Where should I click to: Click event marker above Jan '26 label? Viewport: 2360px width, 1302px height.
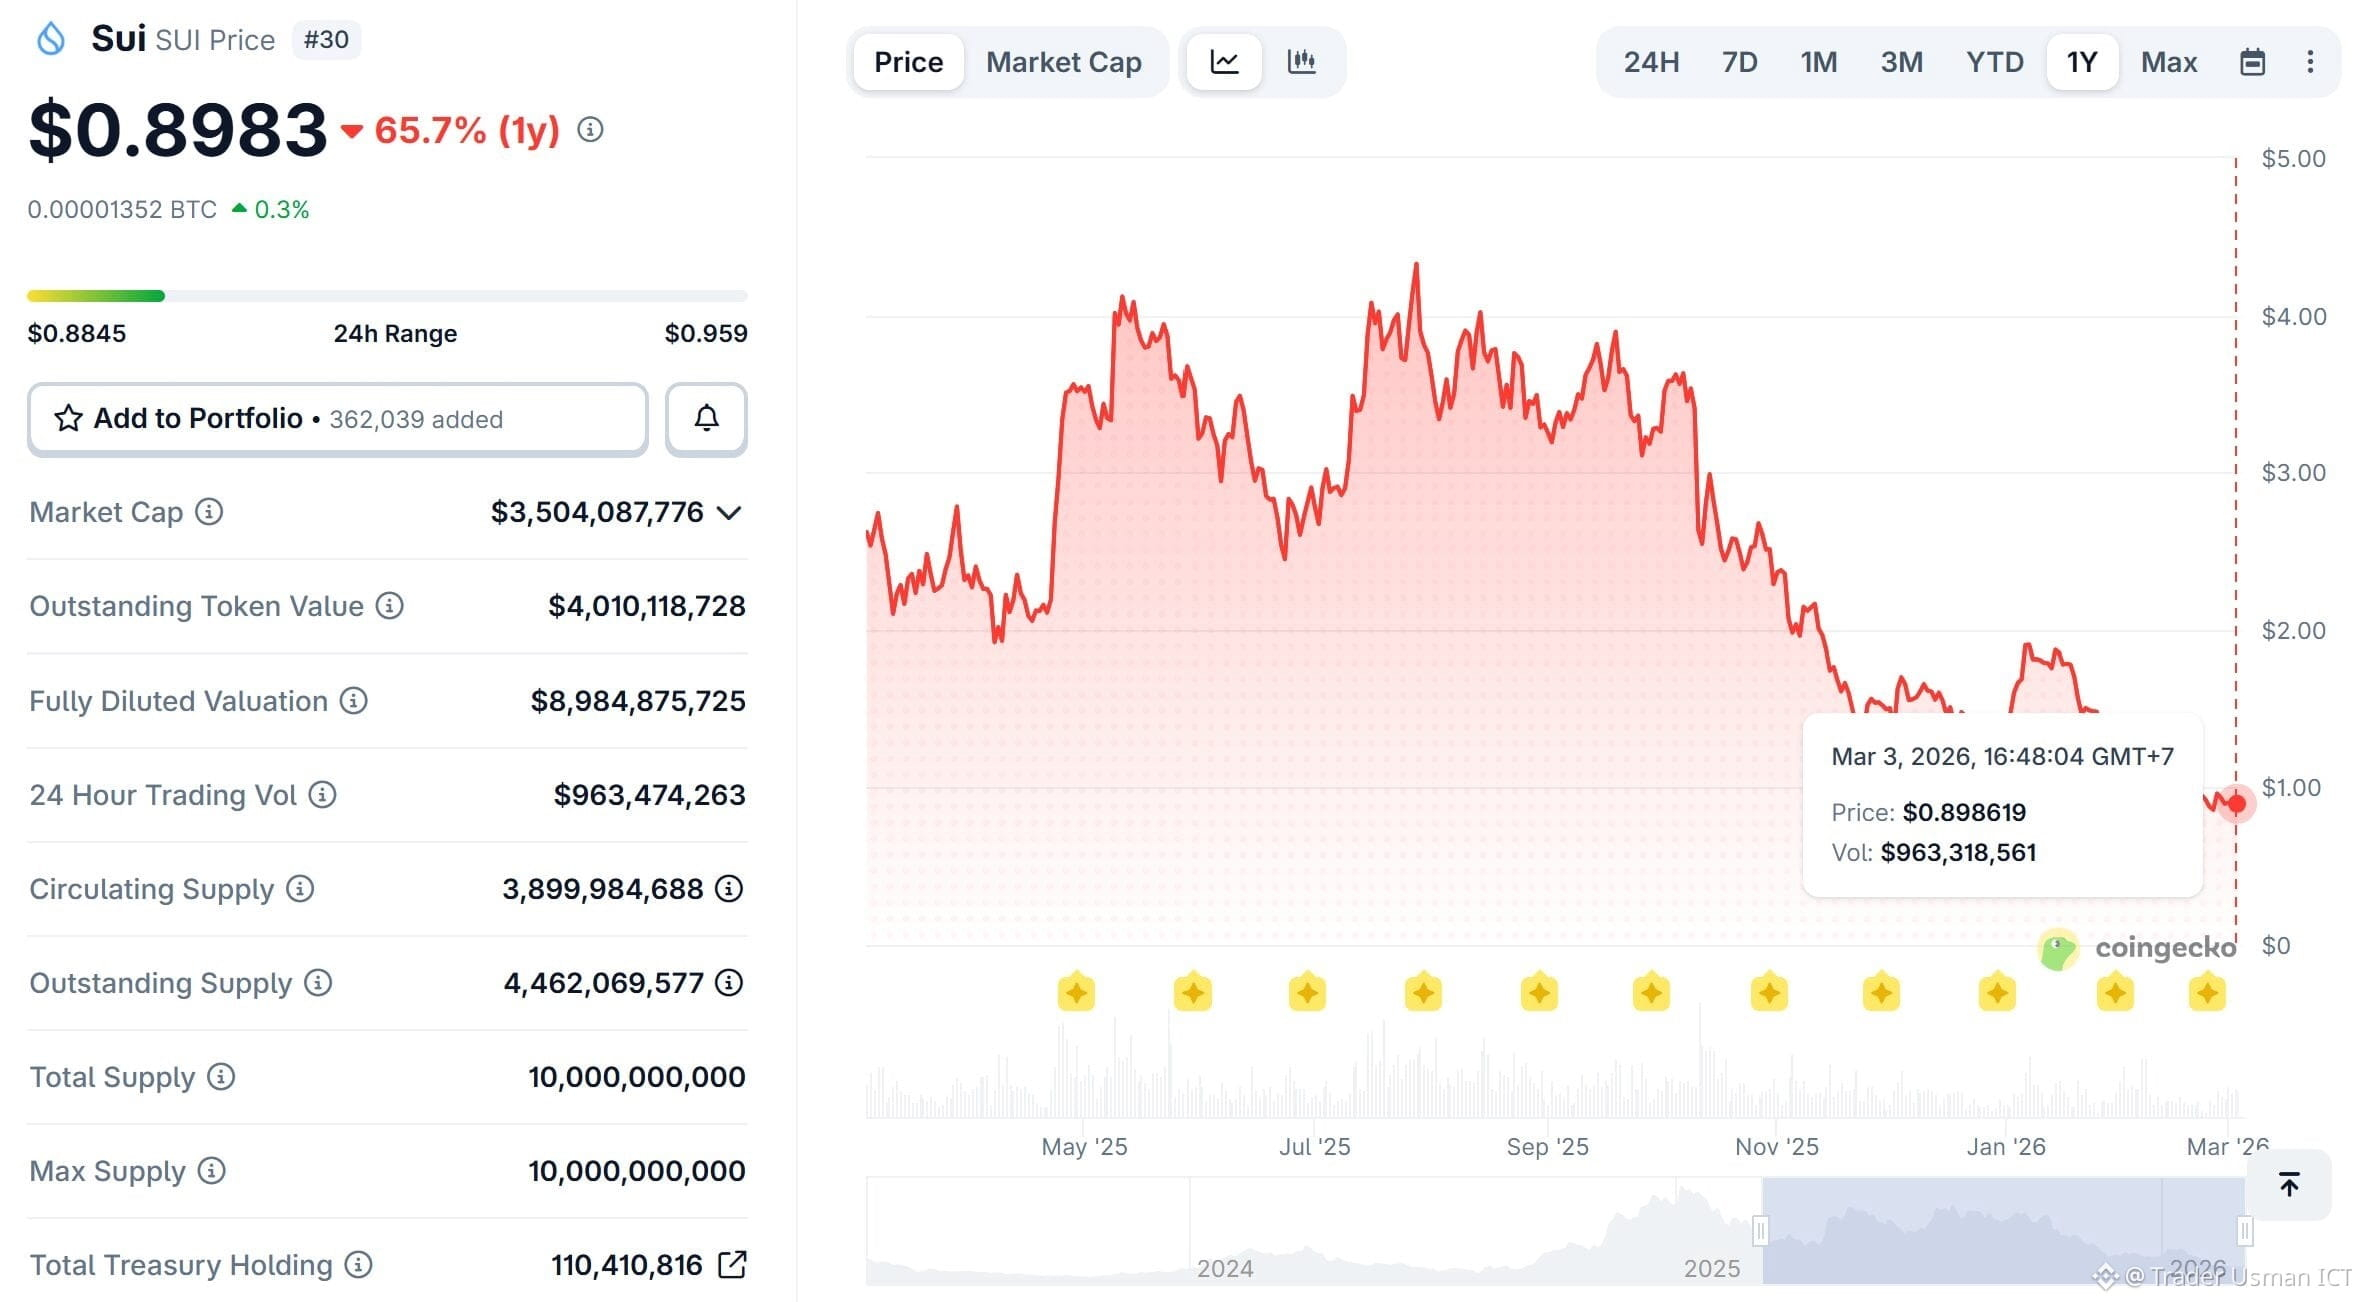(x=1997, y=993)
